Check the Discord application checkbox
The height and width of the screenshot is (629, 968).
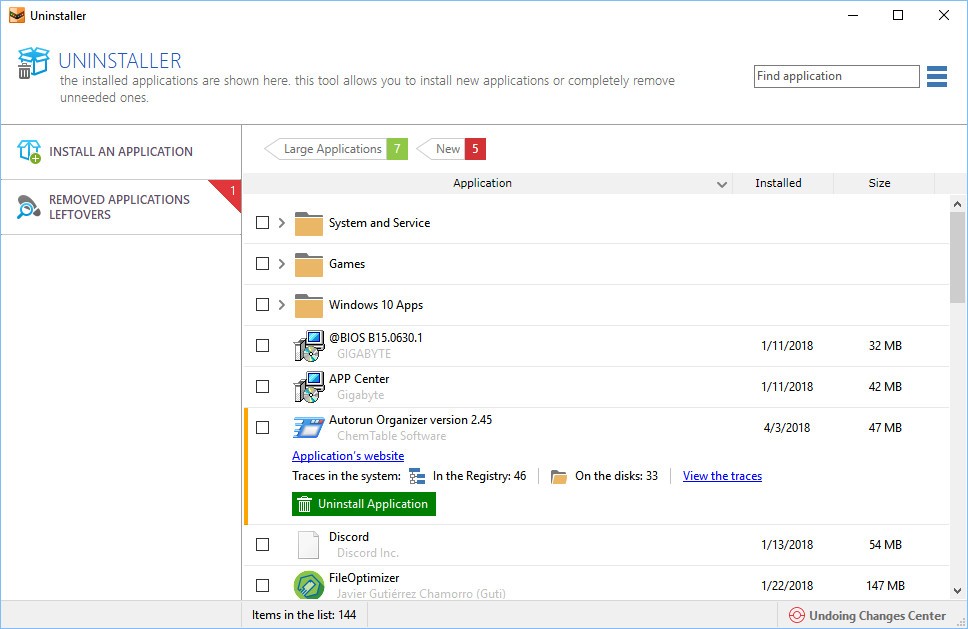click(262, 545)
